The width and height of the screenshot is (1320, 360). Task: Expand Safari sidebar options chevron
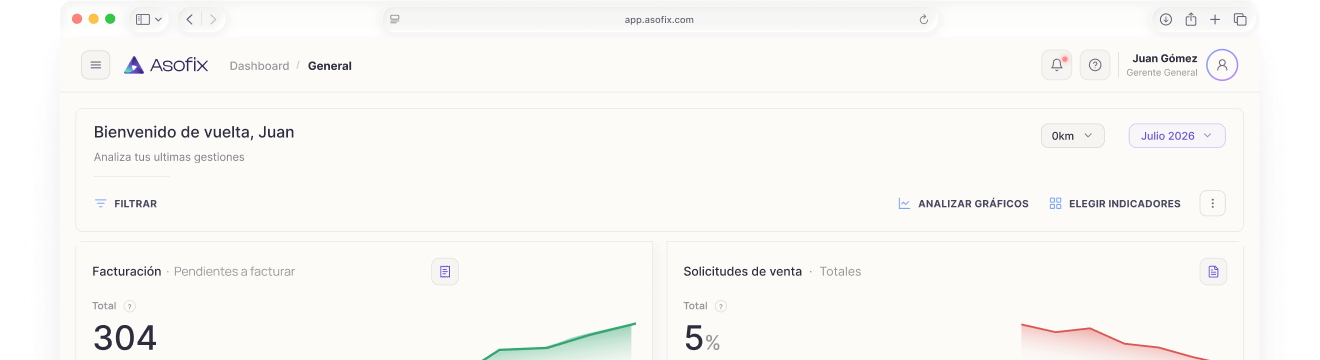point(158,19)
